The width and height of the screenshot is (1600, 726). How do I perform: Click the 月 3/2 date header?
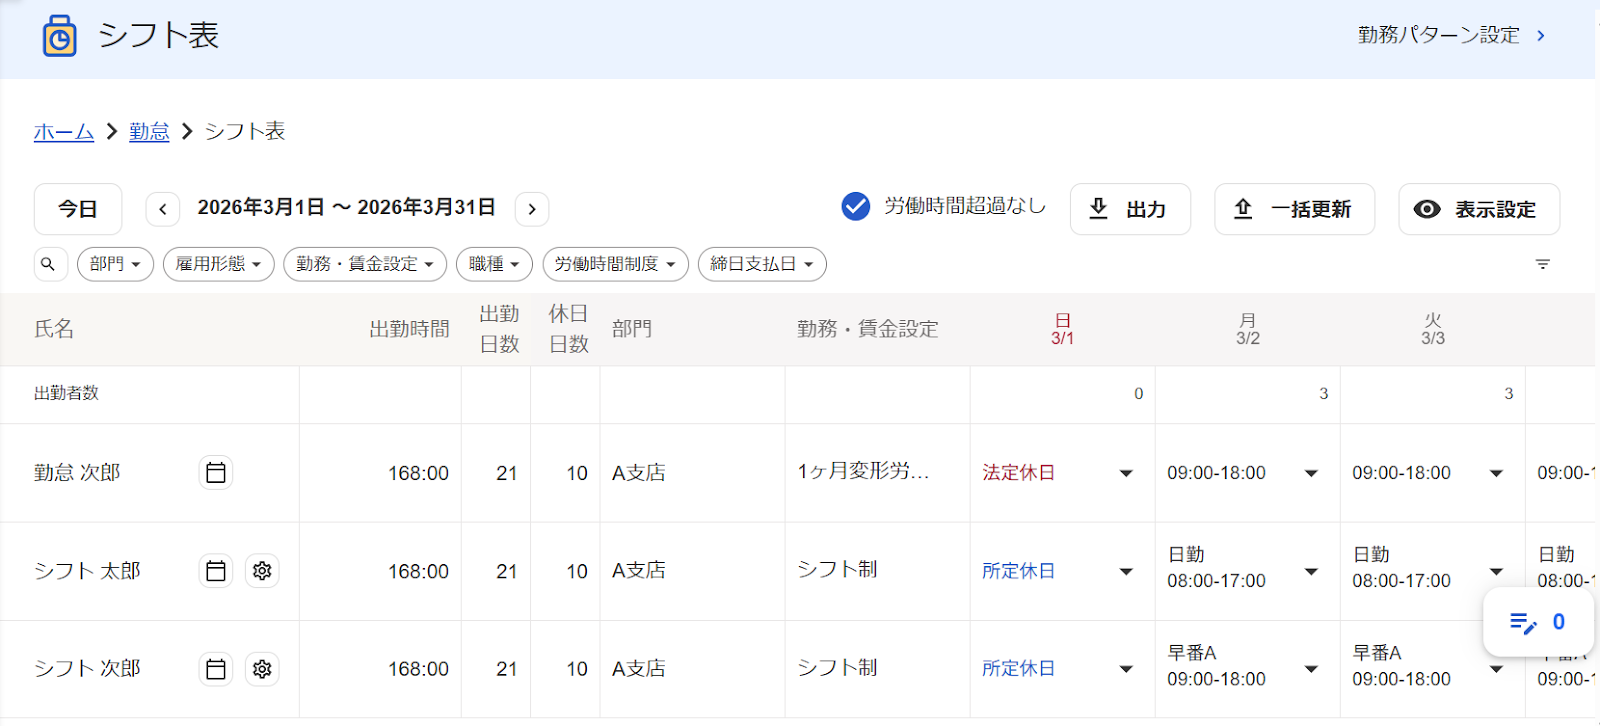(x=1247, y=329)
